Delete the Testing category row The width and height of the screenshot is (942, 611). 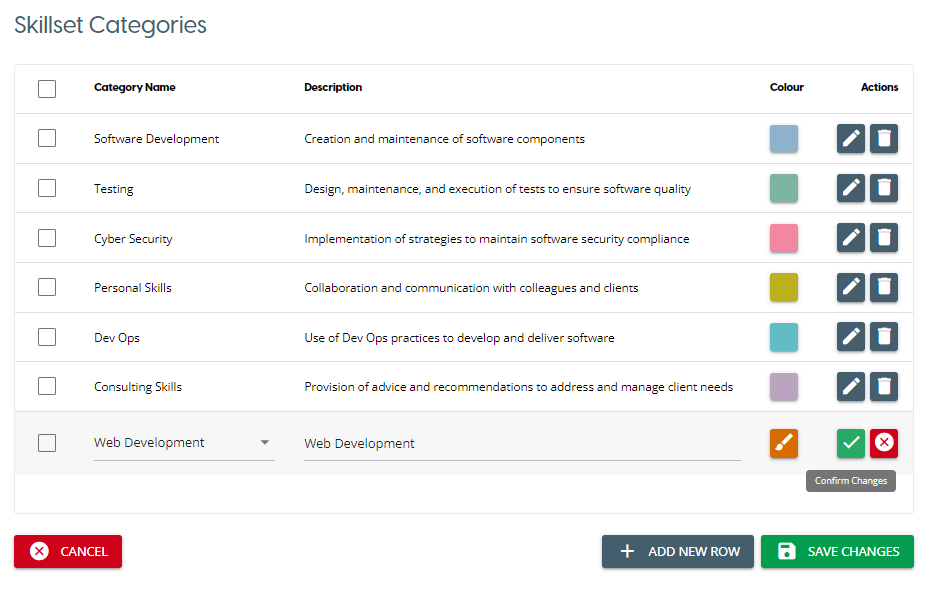click(x=883, y=188)
